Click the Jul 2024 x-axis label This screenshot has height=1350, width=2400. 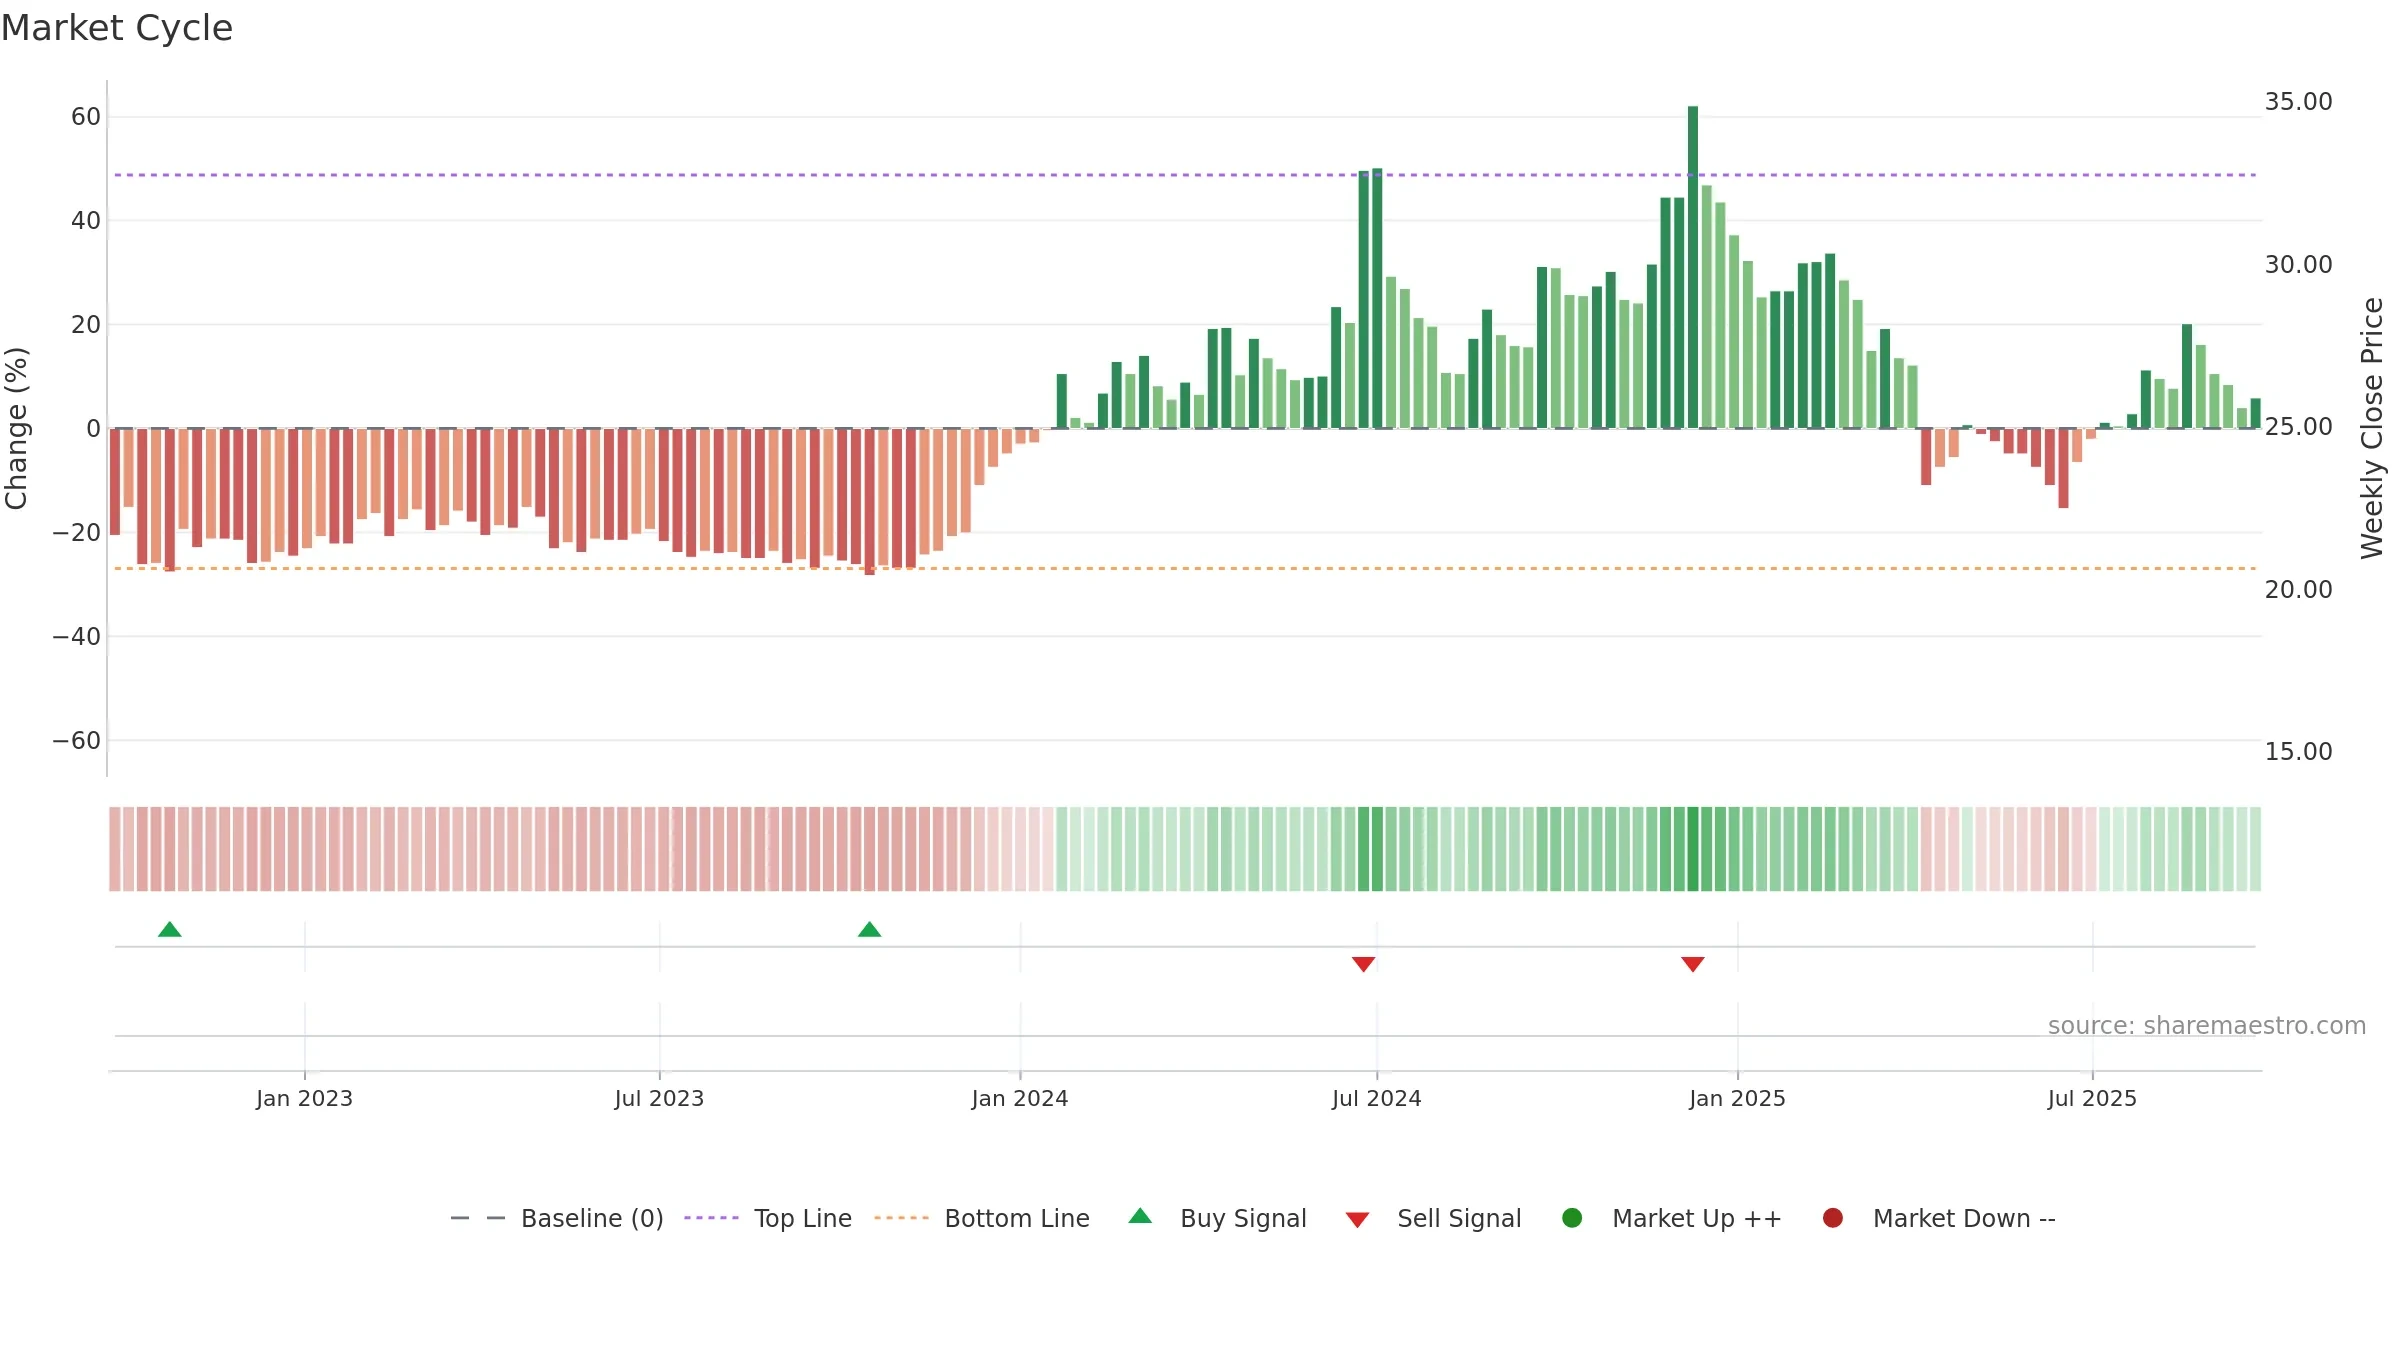(1377, 1098)
